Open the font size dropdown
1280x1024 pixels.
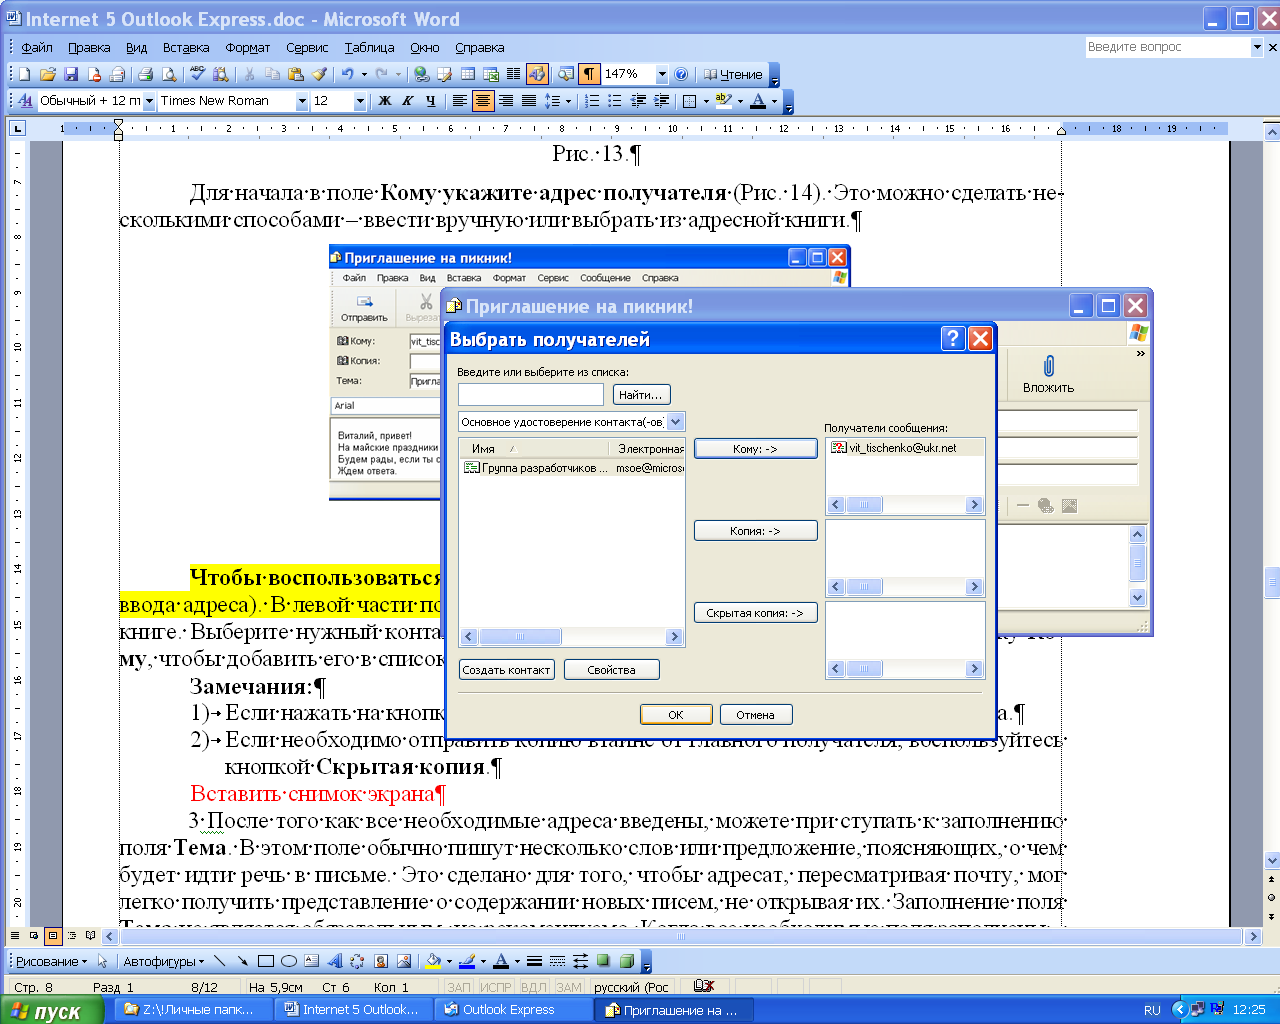(x=360, y=101)
